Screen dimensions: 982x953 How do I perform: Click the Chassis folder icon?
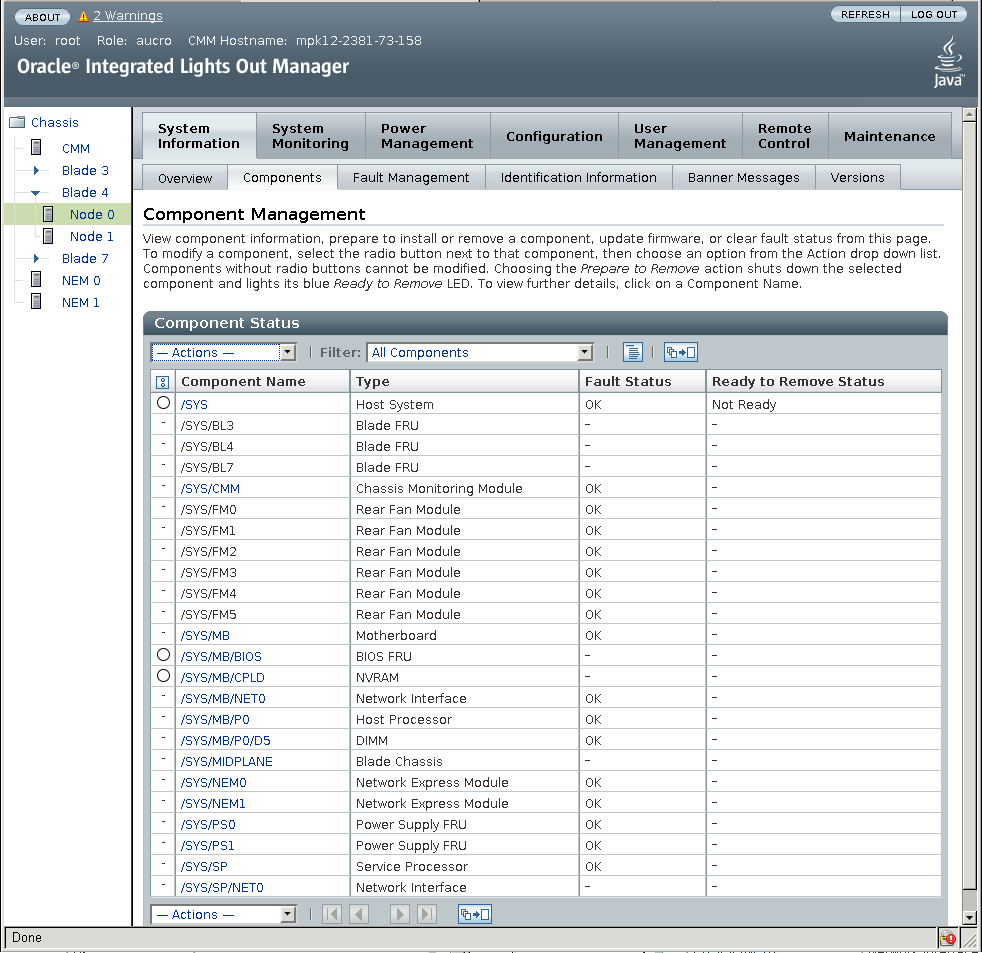17,122
